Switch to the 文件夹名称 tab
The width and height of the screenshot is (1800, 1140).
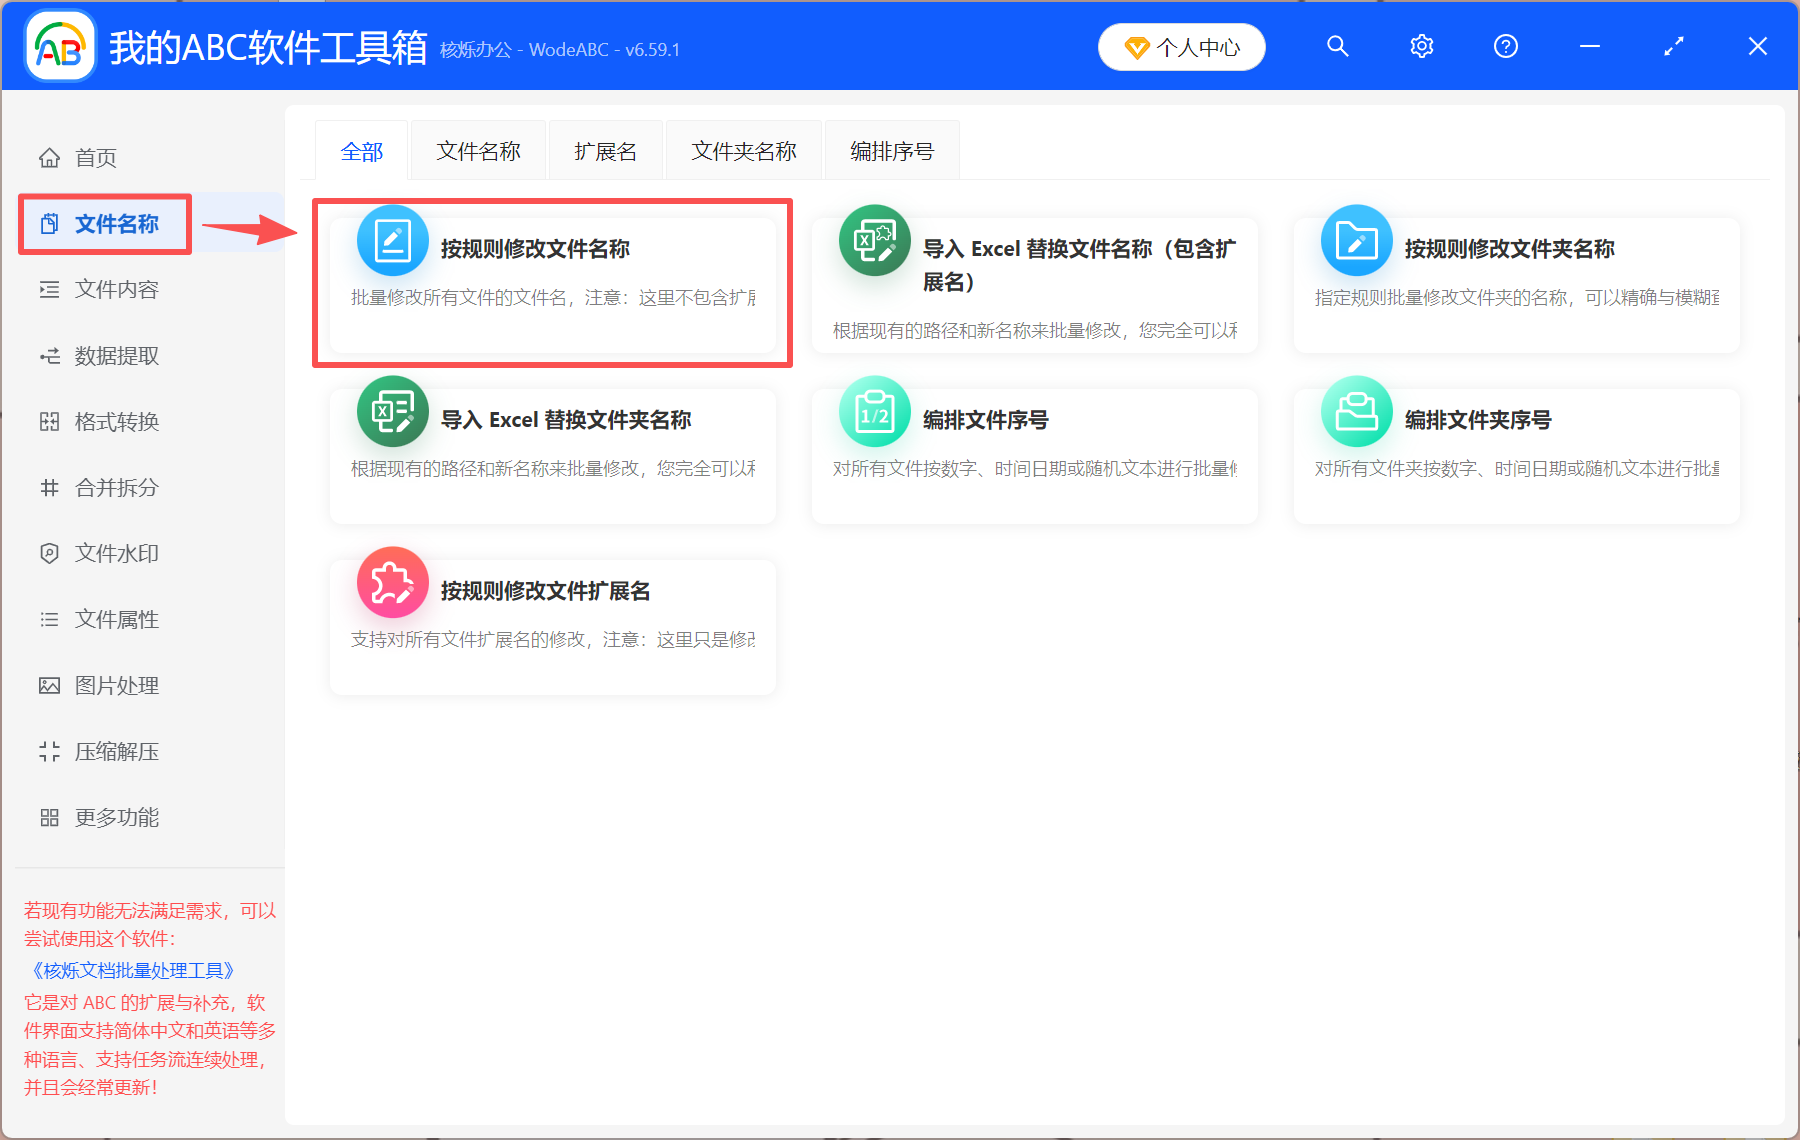[x=743, y=150]
